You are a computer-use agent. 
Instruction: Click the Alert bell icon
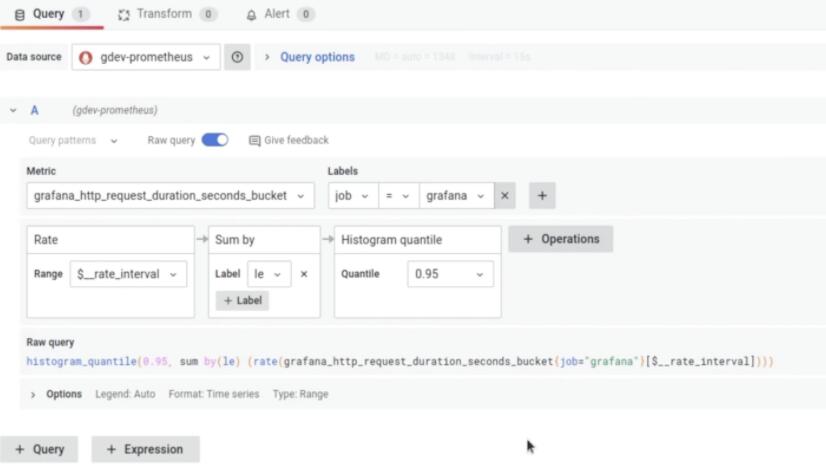pos(251,15)
